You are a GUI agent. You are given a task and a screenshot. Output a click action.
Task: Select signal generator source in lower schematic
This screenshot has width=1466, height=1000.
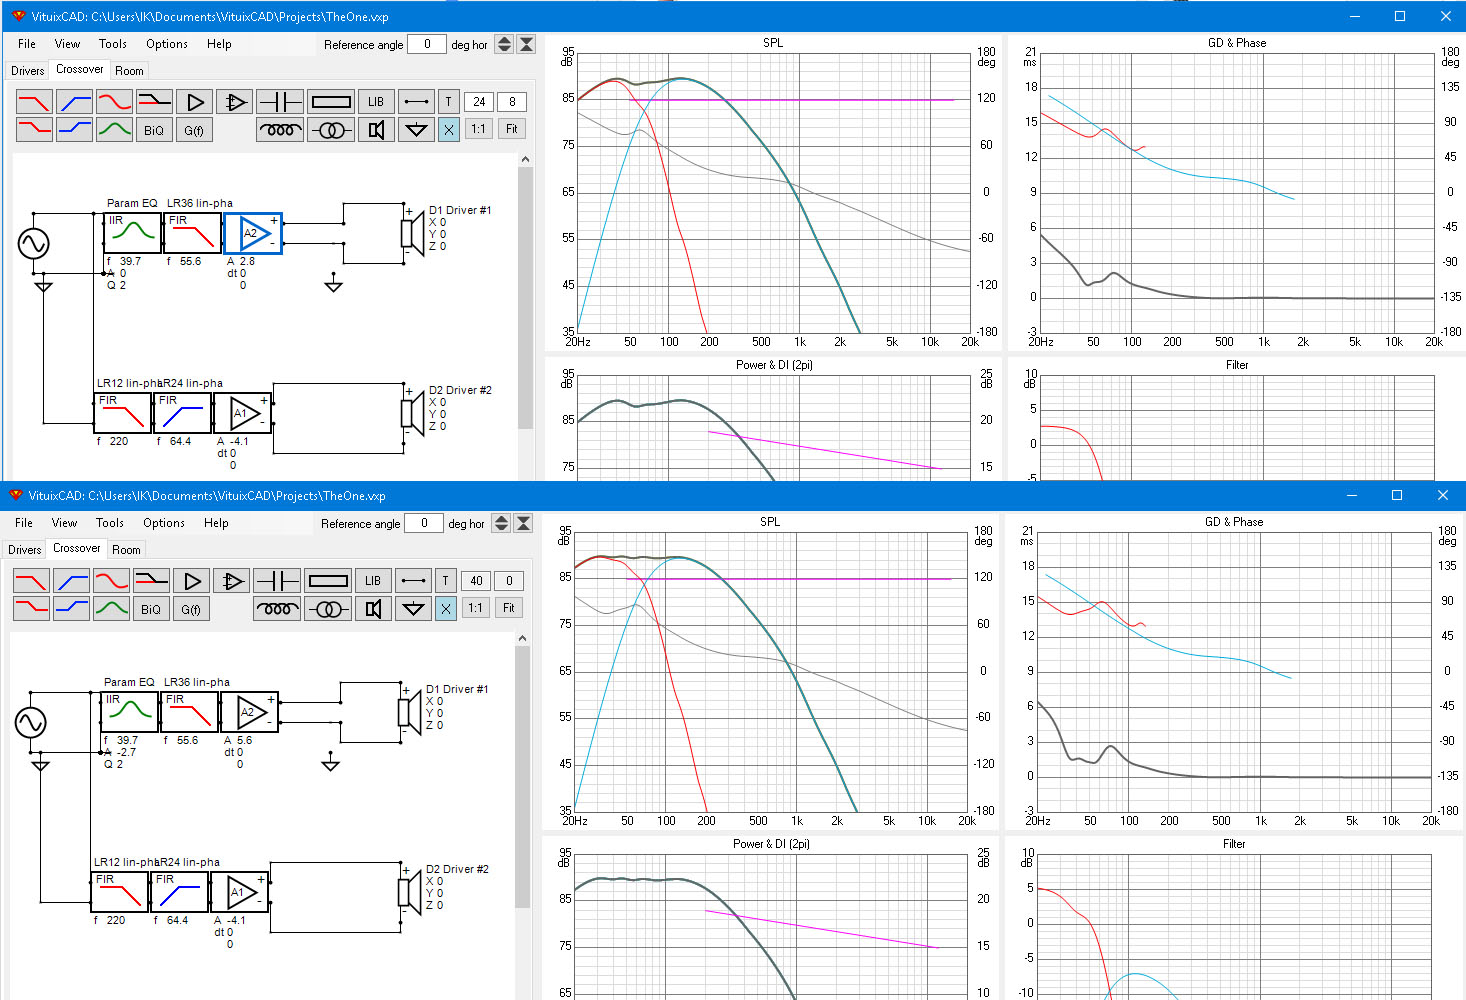[31, 722]
